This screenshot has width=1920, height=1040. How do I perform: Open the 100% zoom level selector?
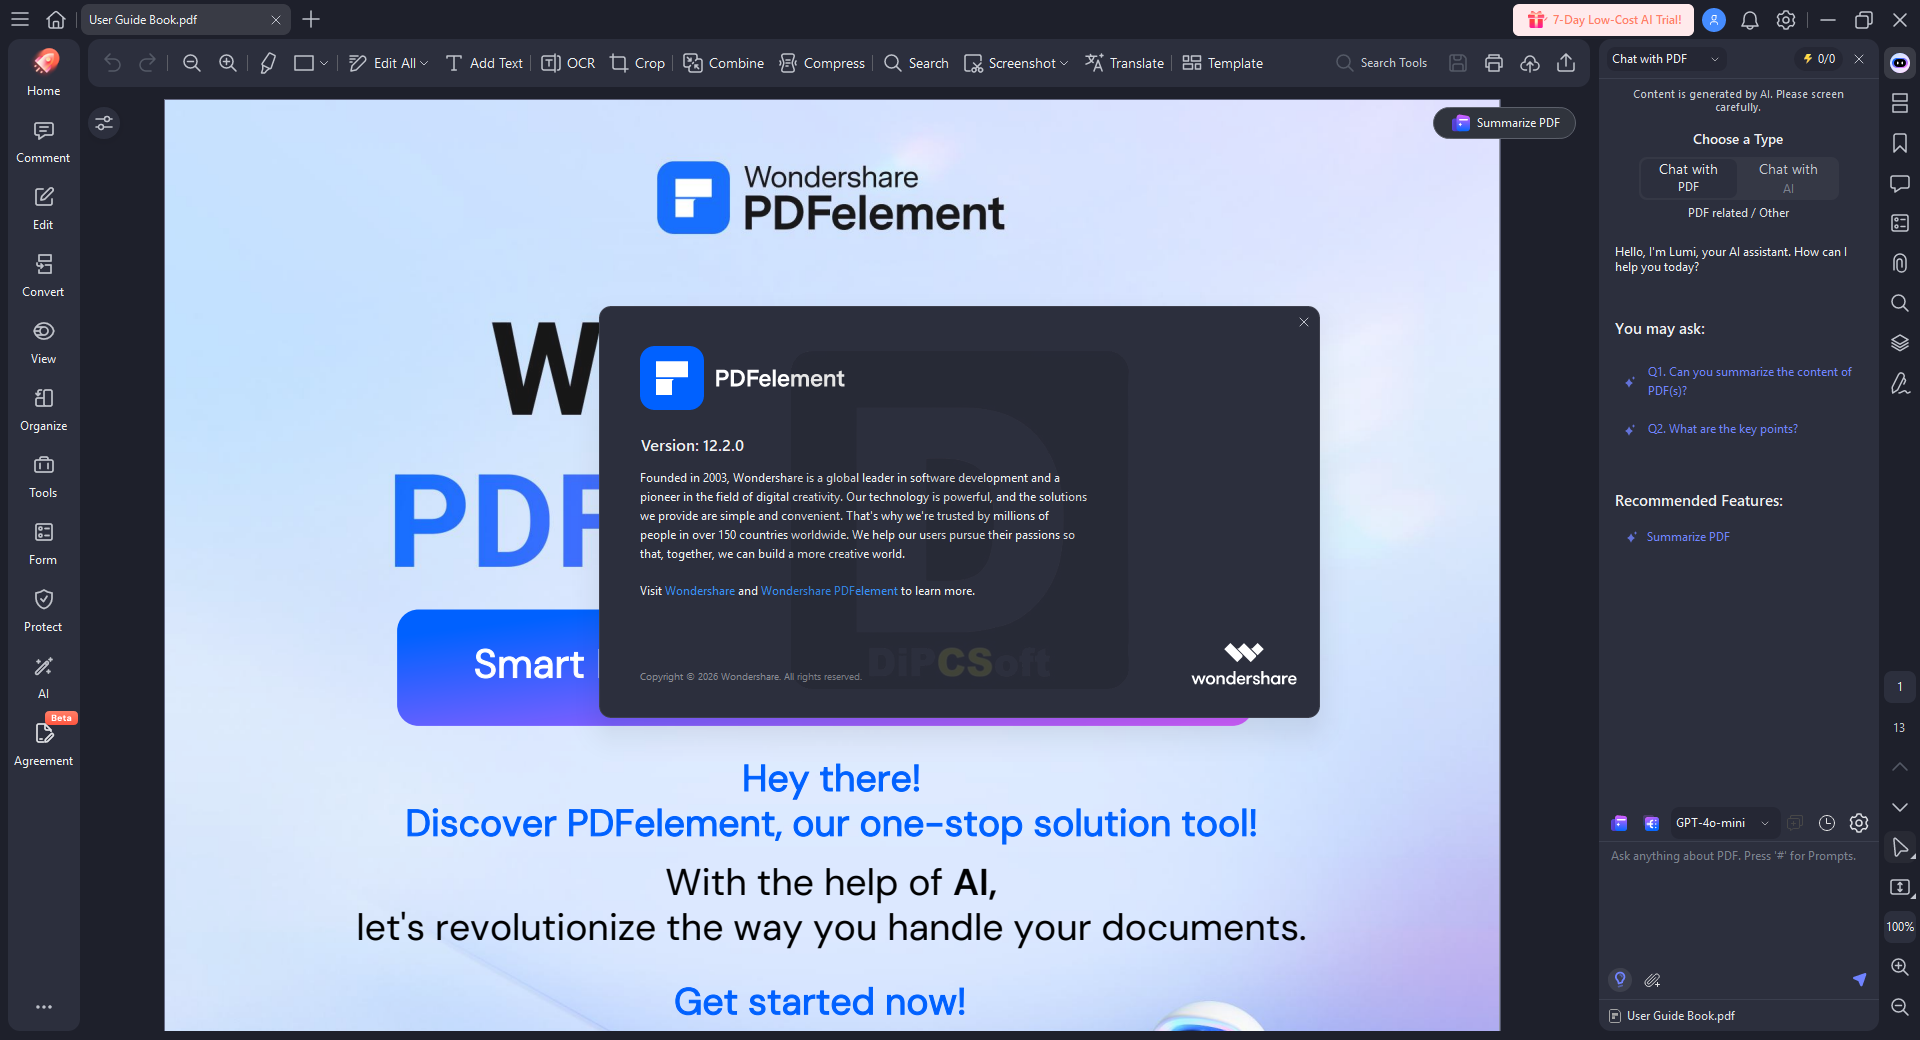[1900, 927]
